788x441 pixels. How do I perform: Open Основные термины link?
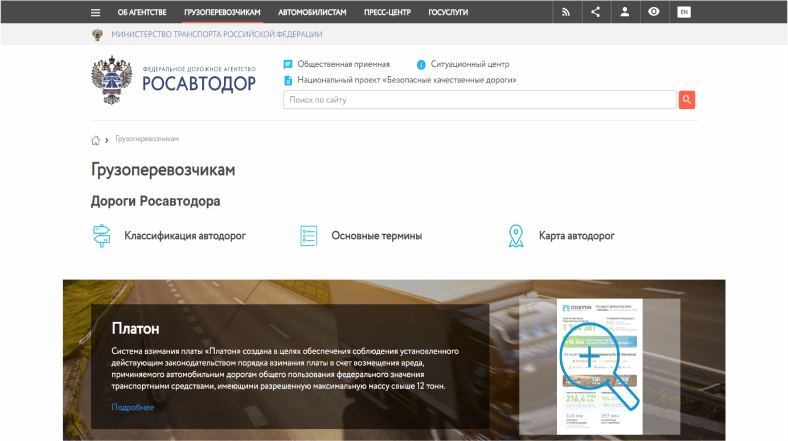tap(376, 236)
